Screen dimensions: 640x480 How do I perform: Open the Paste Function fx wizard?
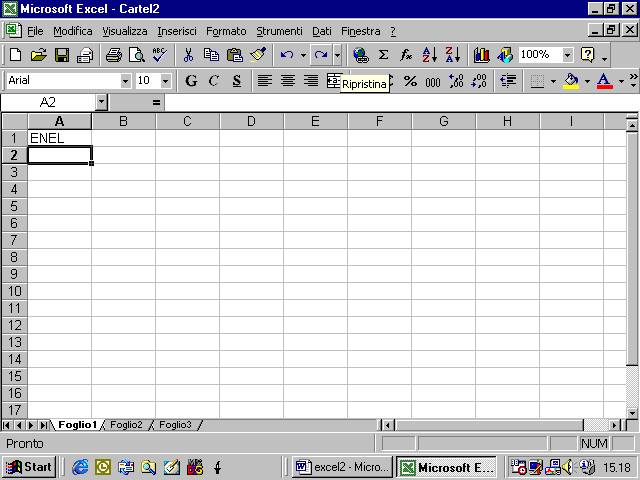pyautogui.click(x=406, y=54)
